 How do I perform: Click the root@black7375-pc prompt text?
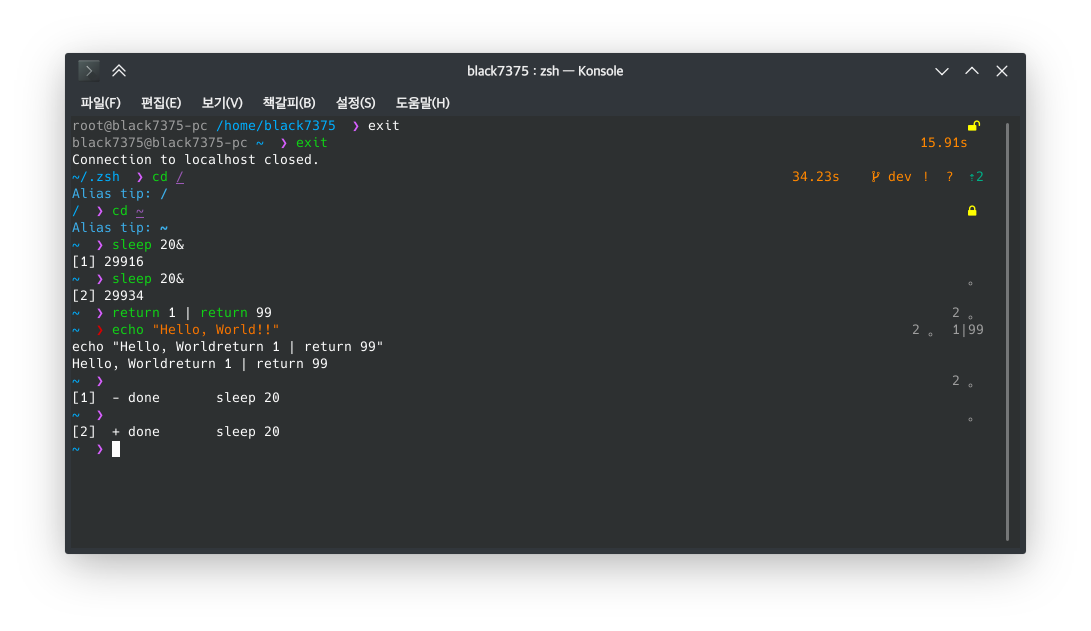pyautogui.click(x=140, y=125)
